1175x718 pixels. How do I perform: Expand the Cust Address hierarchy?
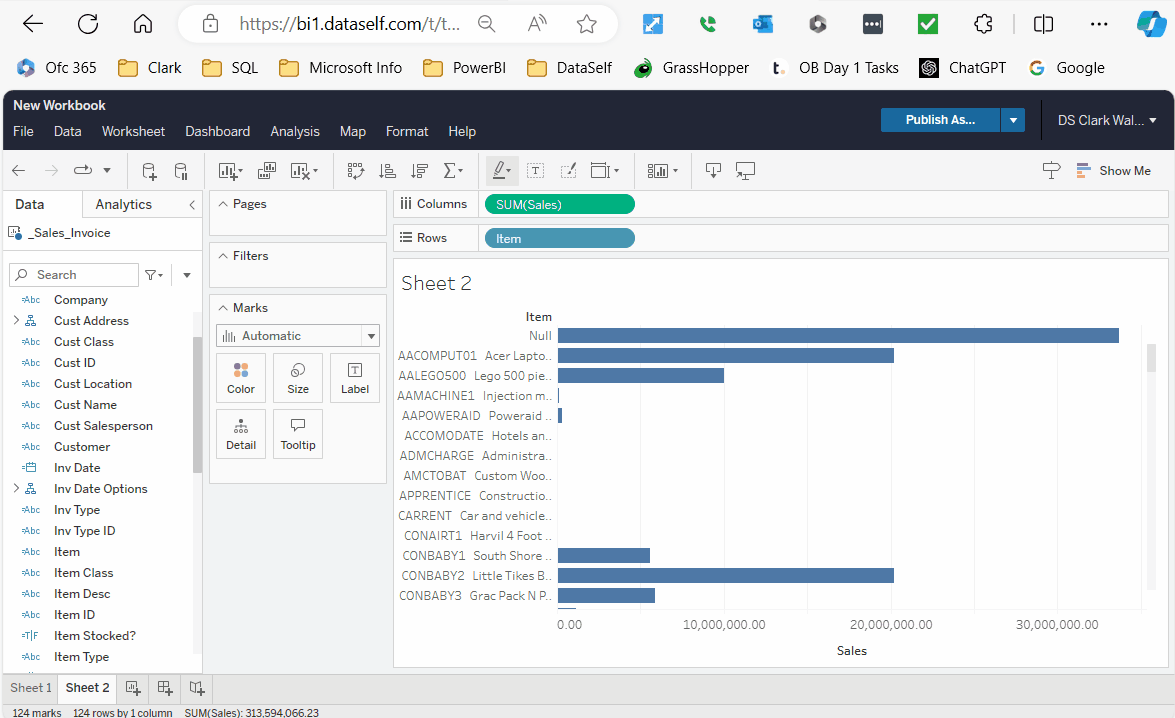[16, 321]
